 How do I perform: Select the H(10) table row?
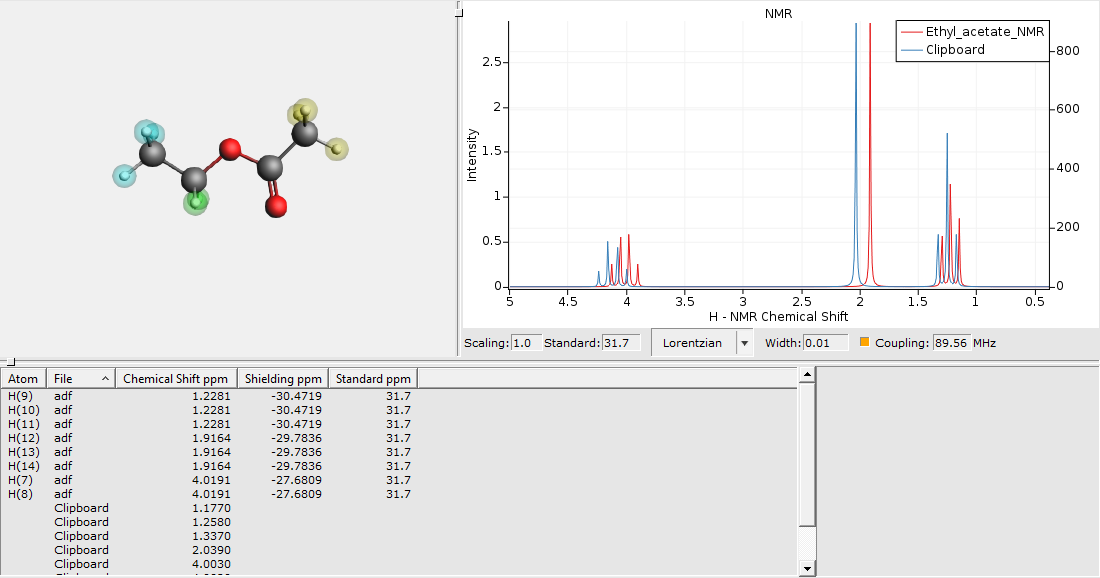398,410
